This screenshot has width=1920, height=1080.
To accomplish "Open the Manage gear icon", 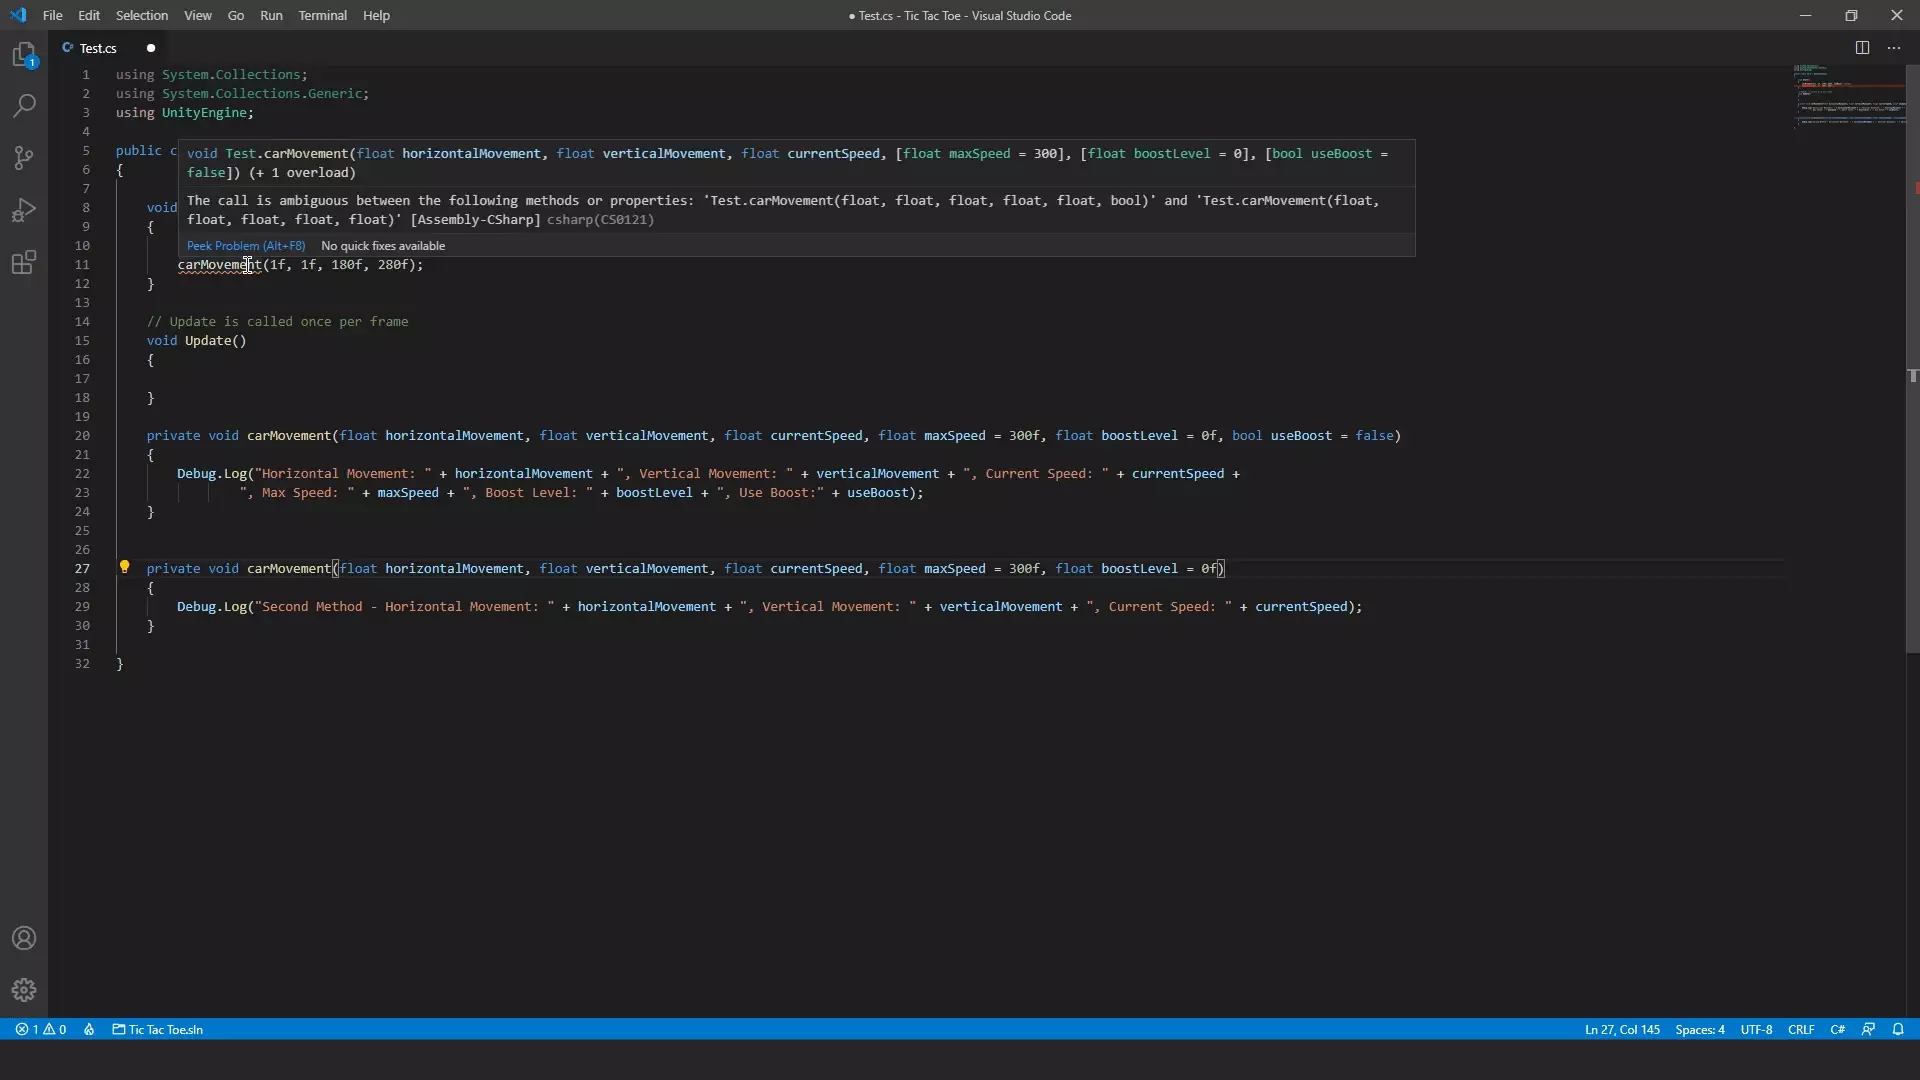I will [24, 990].
